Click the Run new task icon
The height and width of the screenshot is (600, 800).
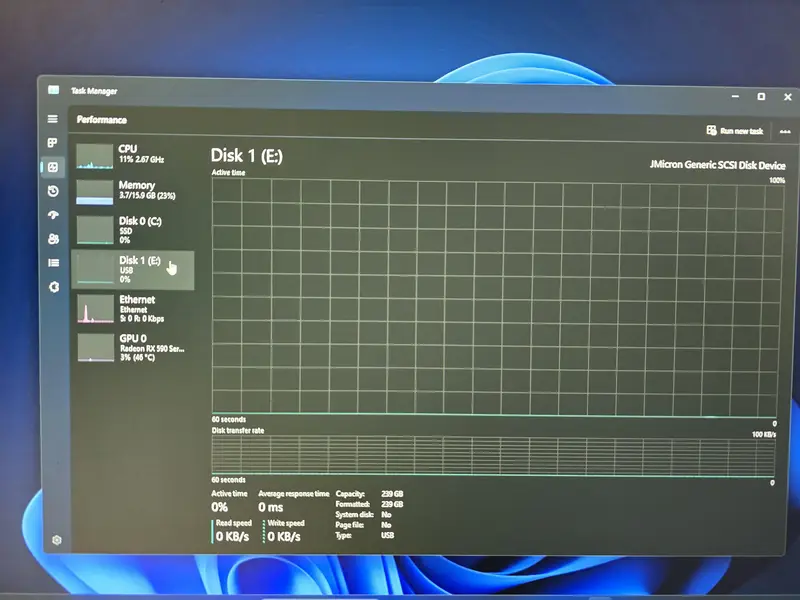(711, 130)
